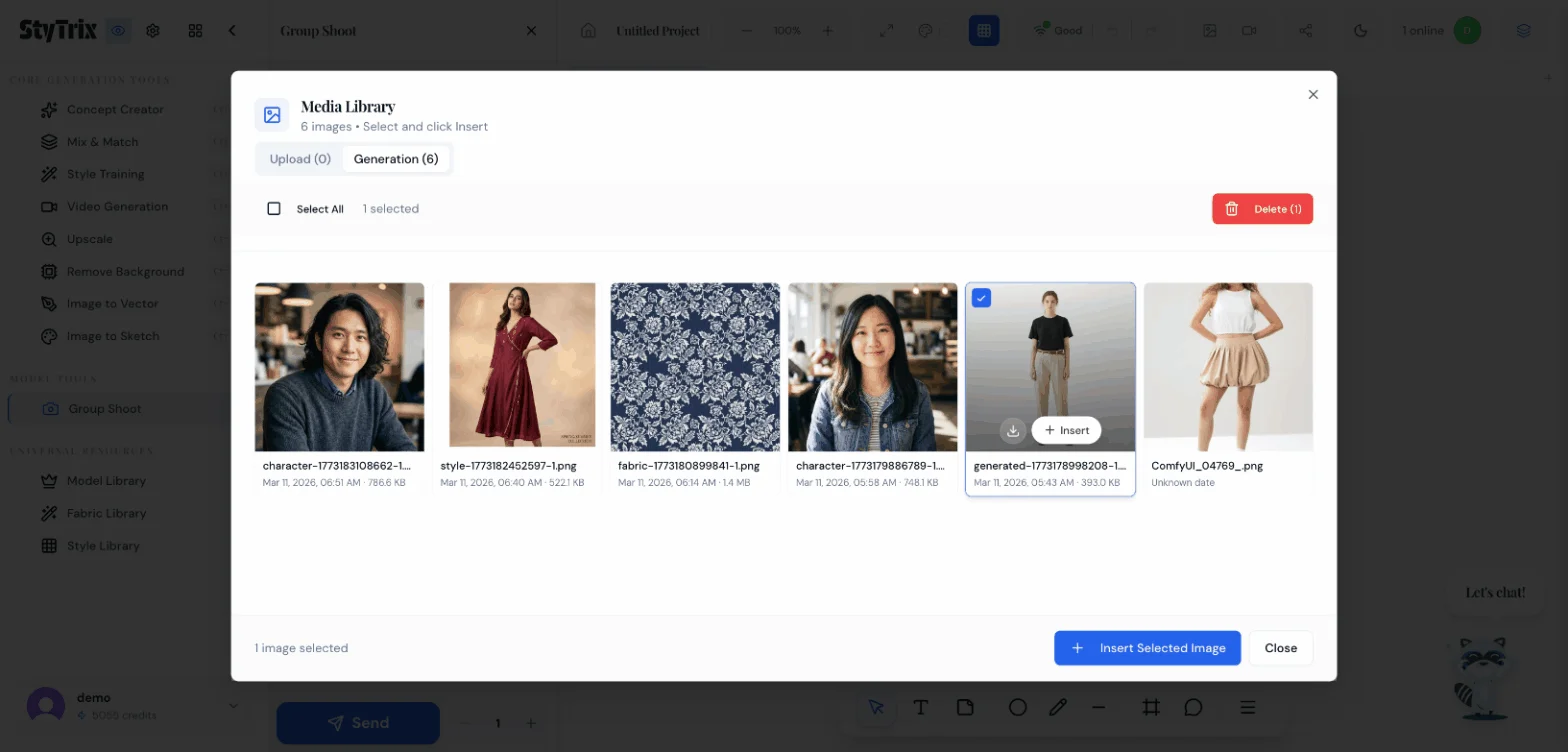The height and width of the screenshot is (752, 1568).
Task: Select the Generation (6) tab
Action: (x=396, y=159)
